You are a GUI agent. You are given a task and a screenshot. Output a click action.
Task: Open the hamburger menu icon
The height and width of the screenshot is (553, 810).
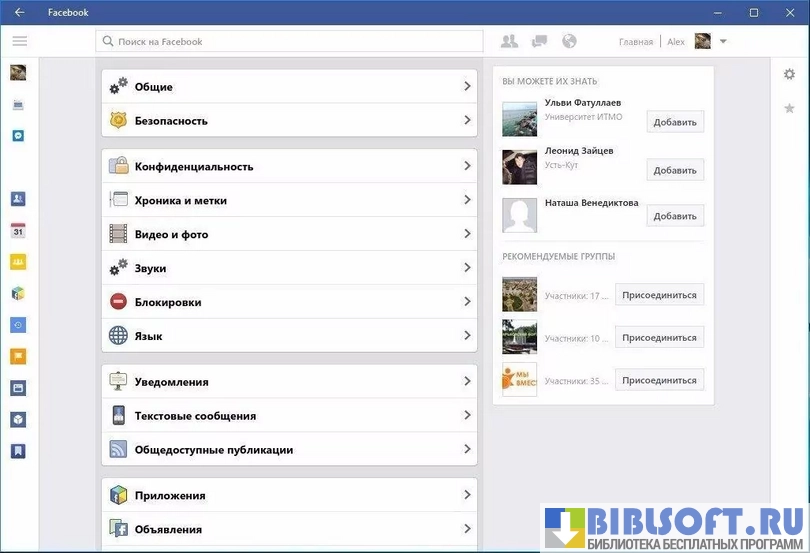pyautogui.click(x=20, y=41)
